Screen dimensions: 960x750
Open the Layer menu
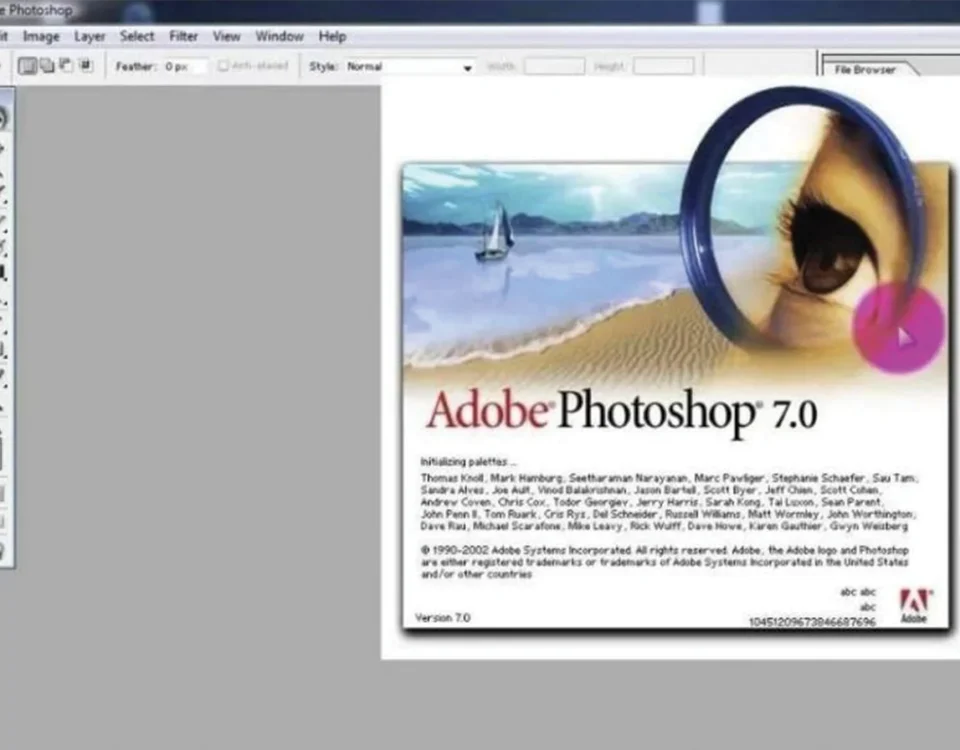[89, 37]
